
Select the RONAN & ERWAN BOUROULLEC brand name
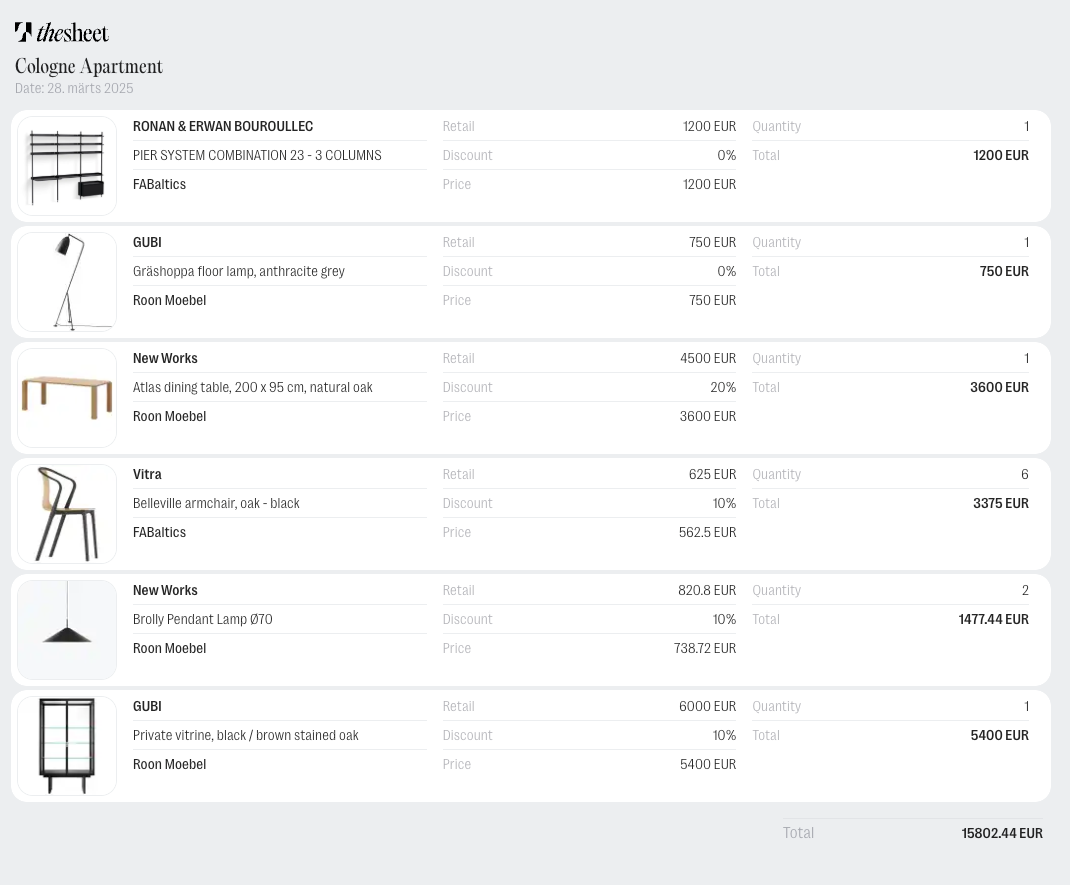click(223, 126)
